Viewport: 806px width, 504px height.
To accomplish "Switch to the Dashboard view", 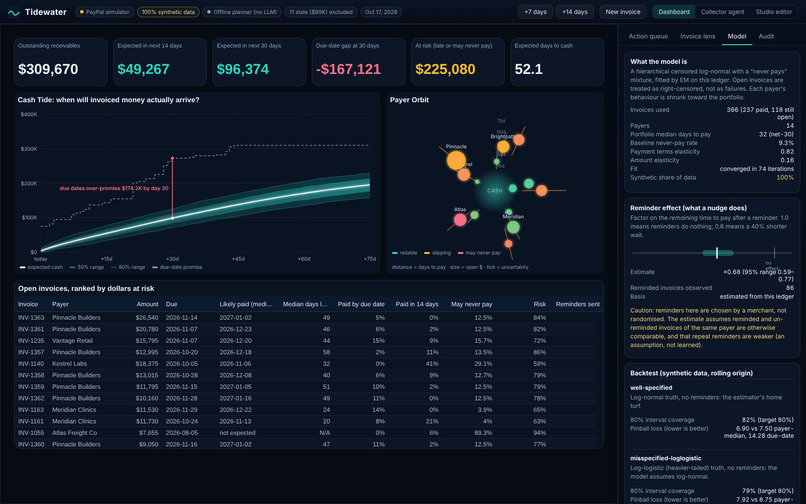I will tap(673, 12).
